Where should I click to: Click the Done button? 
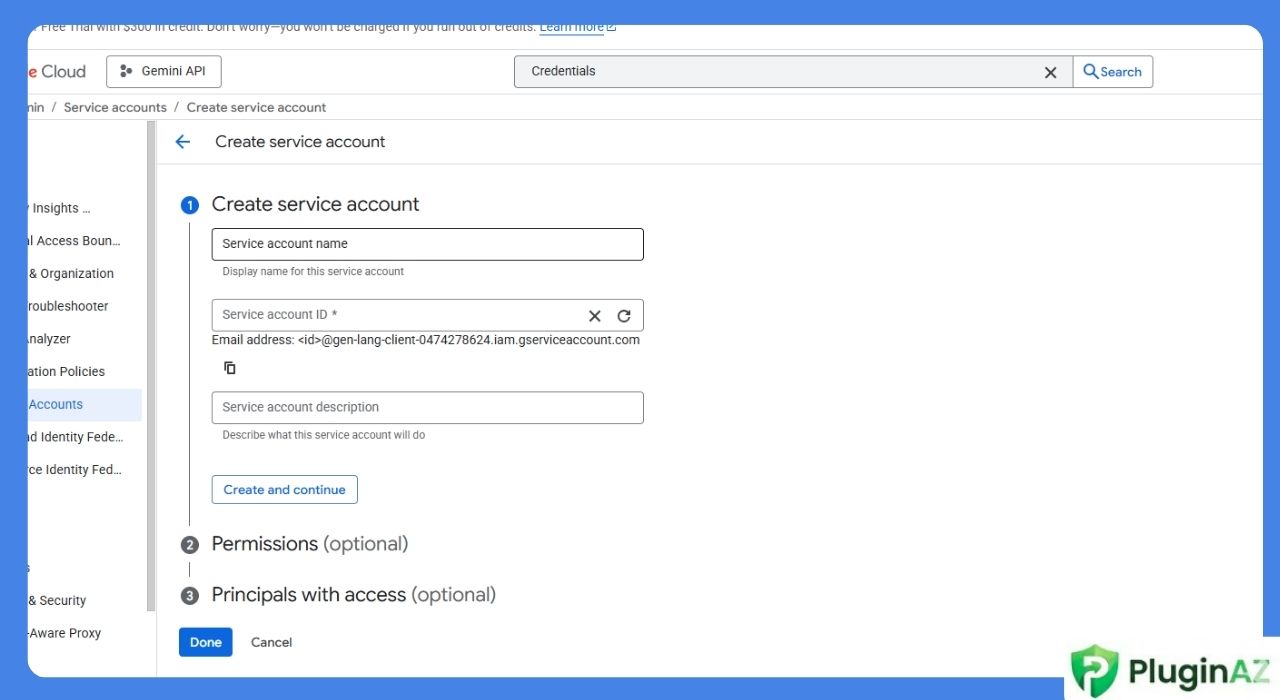tap(205, 641)
